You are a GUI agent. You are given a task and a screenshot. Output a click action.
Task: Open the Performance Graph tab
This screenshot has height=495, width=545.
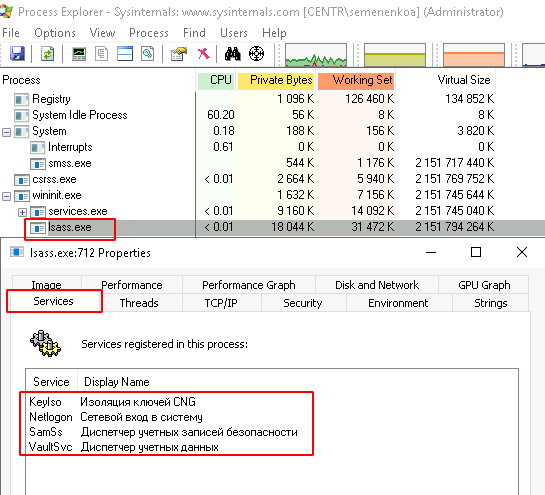coord(249,285)
